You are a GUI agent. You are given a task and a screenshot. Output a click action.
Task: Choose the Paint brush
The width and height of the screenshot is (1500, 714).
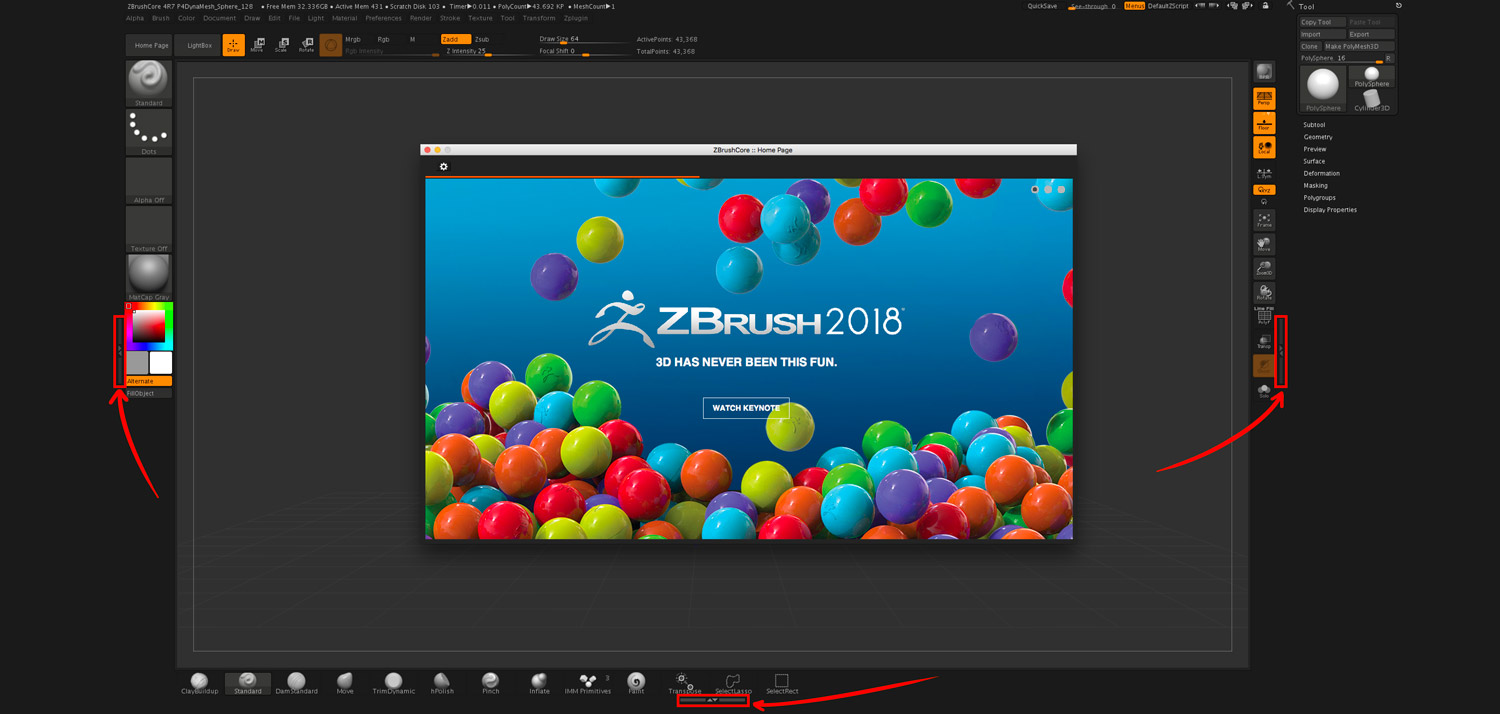click(x=636, y=684)
